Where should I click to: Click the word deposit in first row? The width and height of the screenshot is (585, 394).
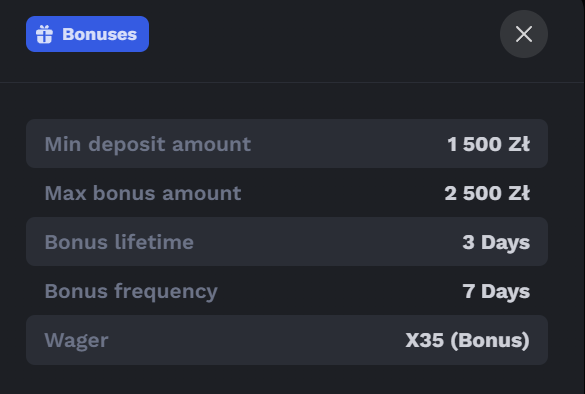(x=127, y=145)
